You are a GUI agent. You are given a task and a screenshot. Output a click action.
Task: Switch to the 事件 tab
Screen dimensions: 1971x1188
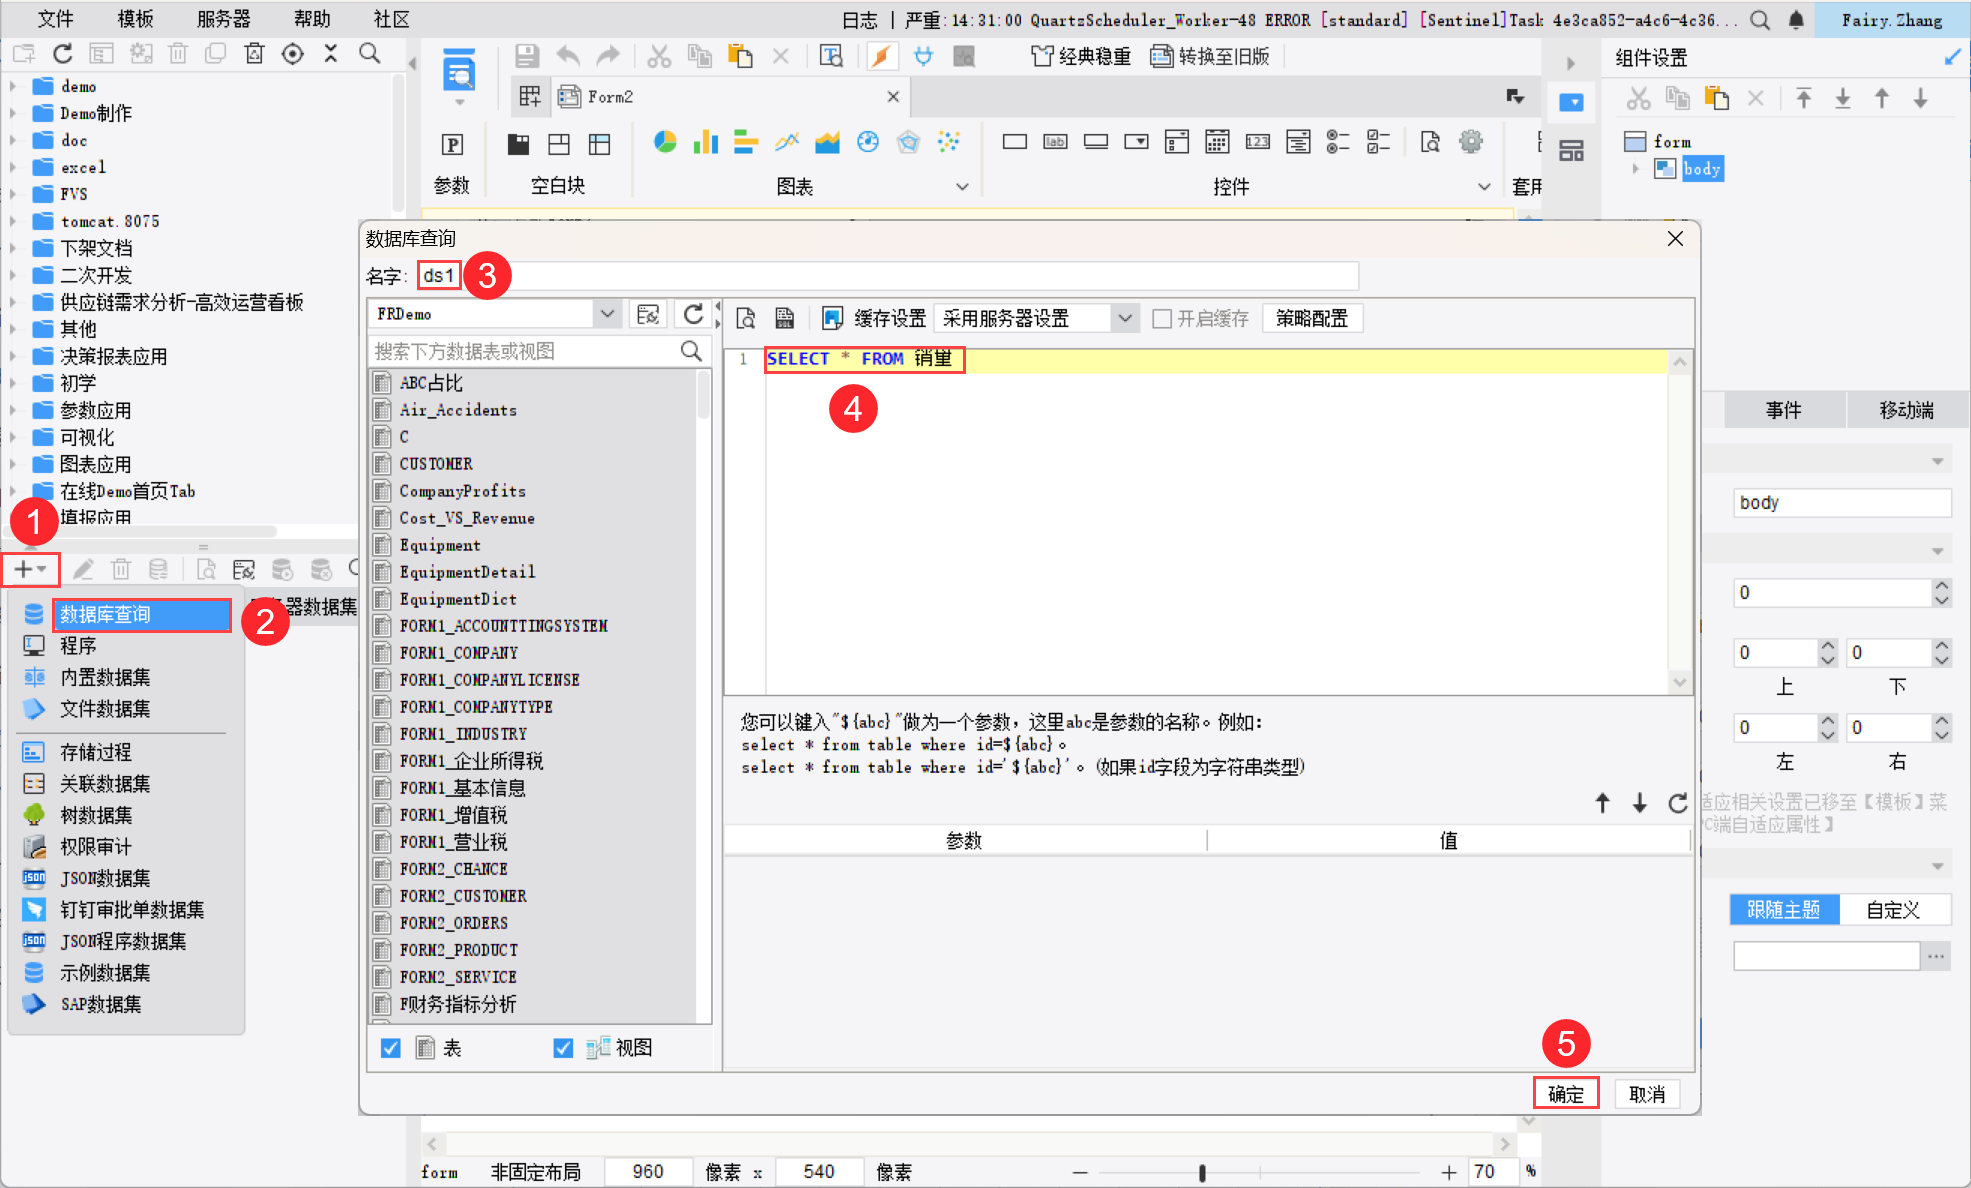tap(1783, 410)
